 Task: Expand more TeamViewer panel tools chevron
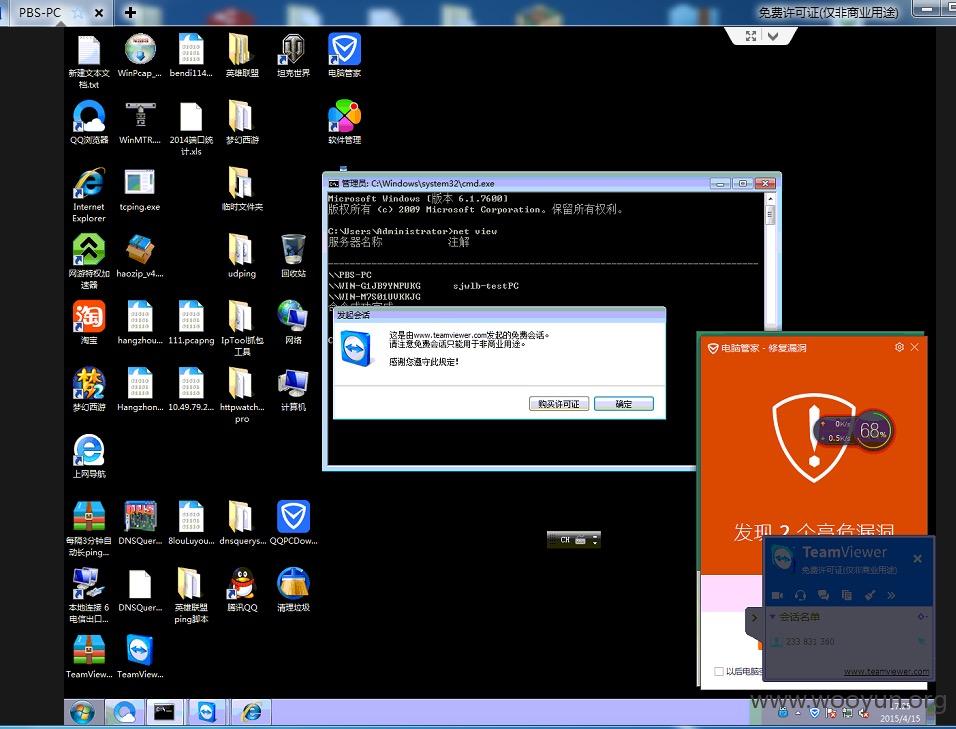tap(891, 595)
